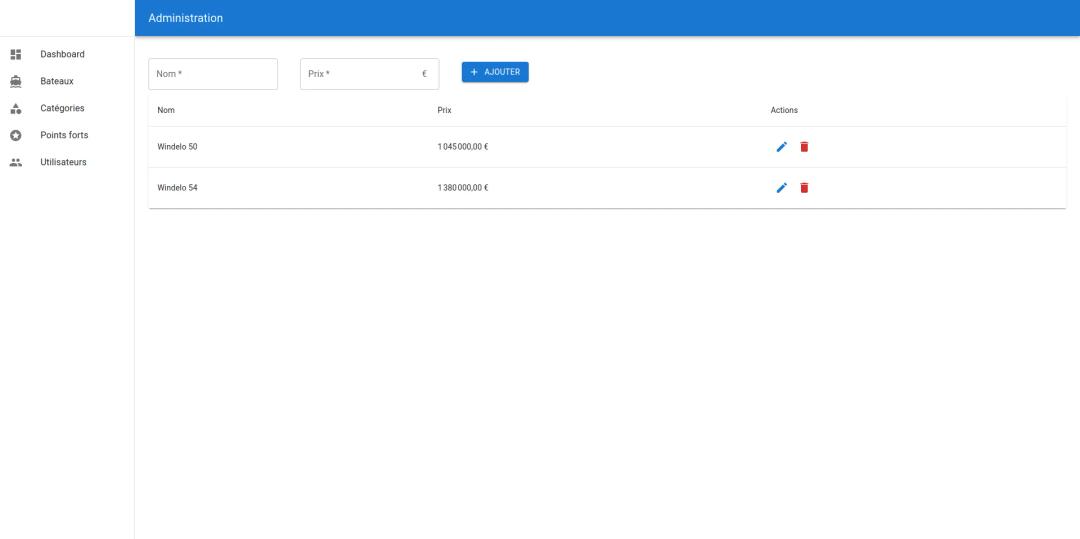
Task: Click the price 1 045 000,00 €
Action: (x=463, y=147)
